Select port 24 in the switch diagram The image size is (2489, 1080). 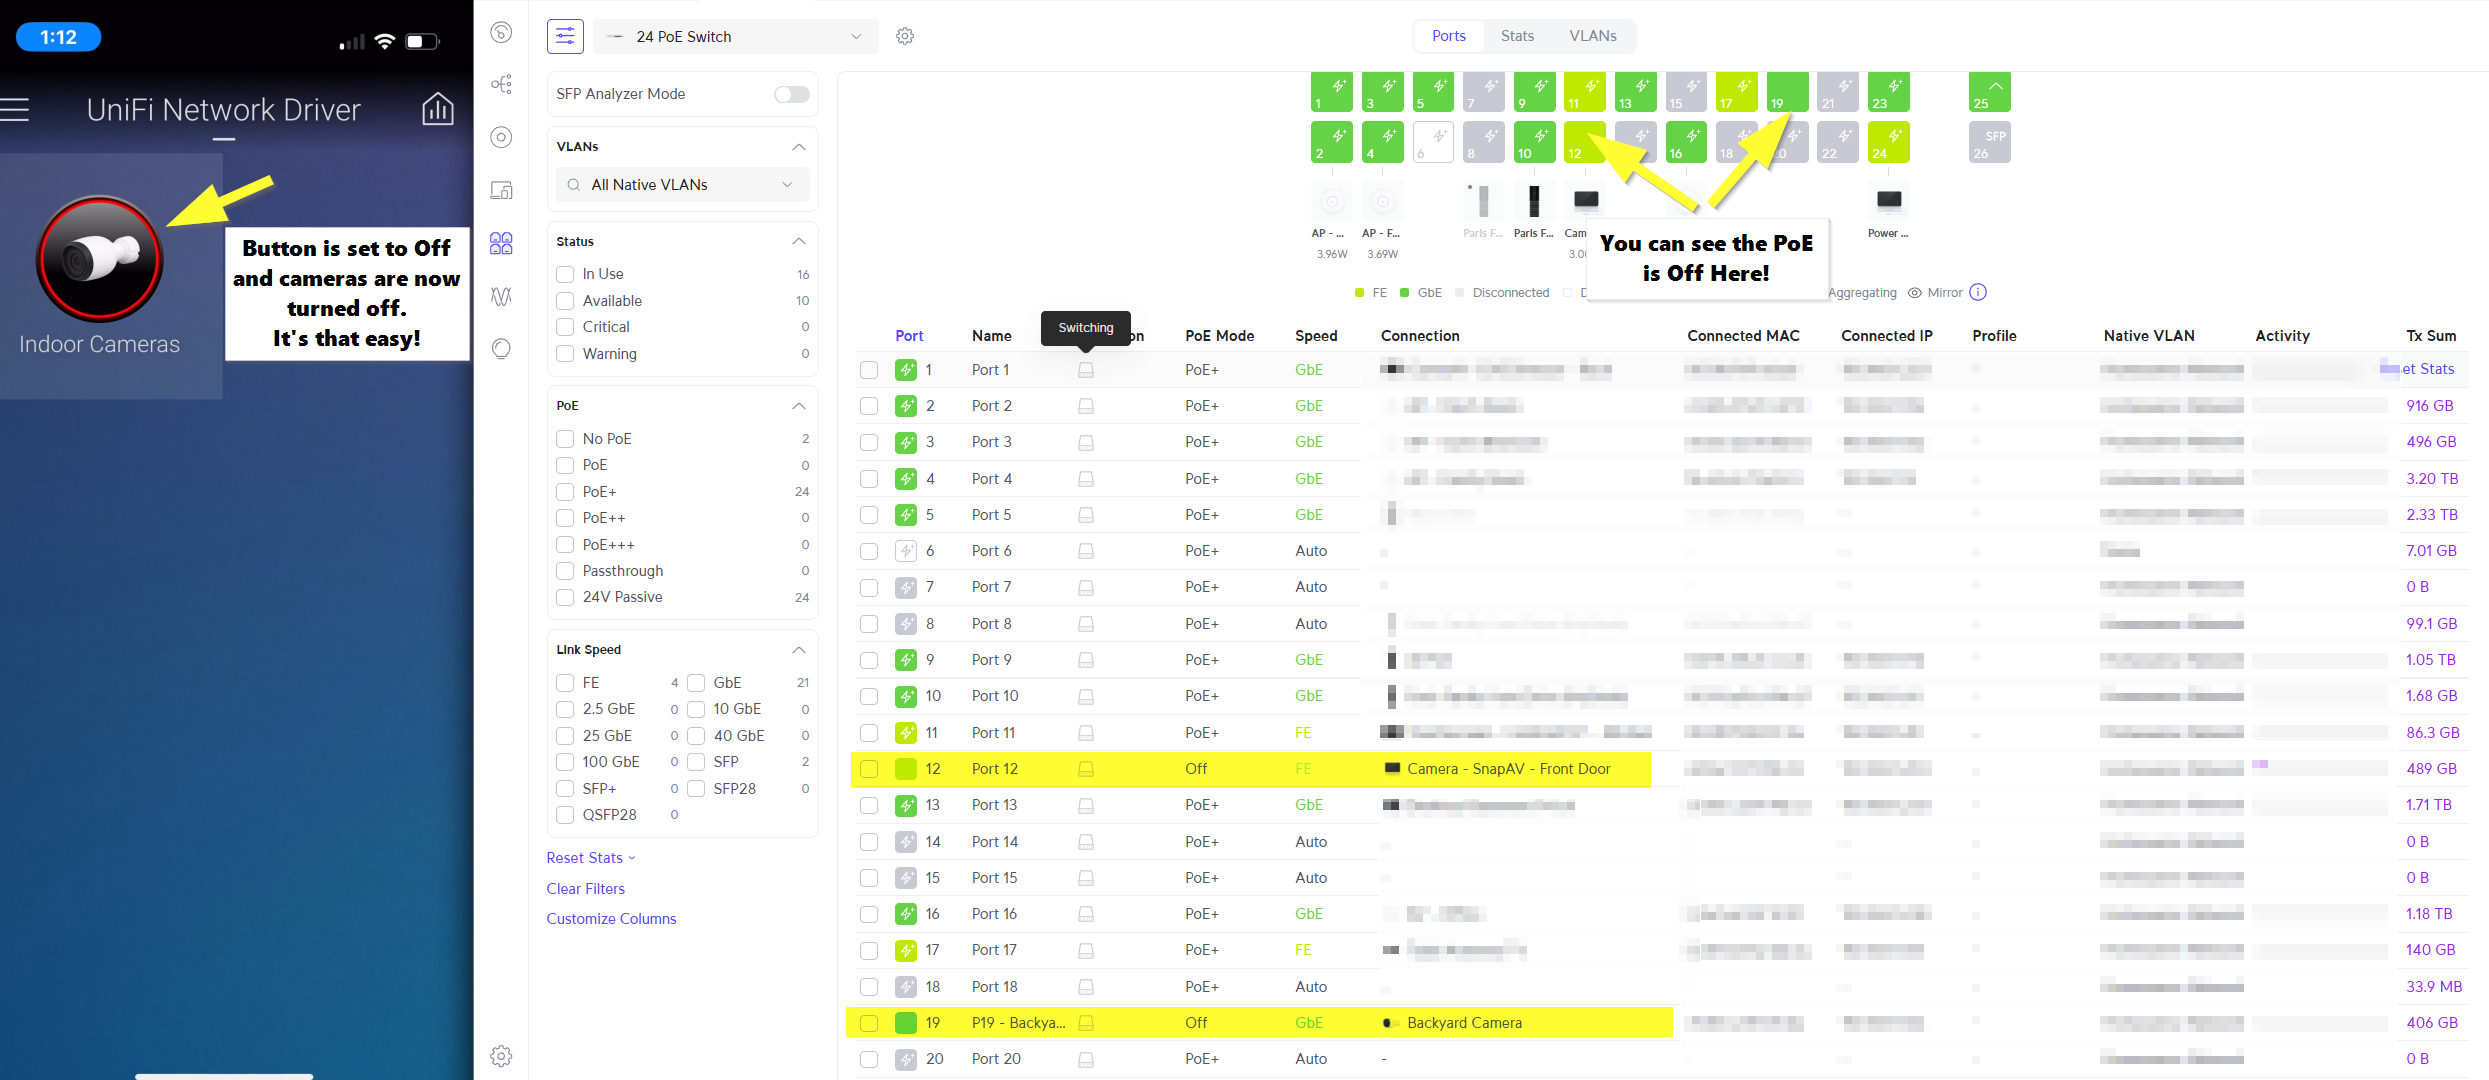[1888, 142]
